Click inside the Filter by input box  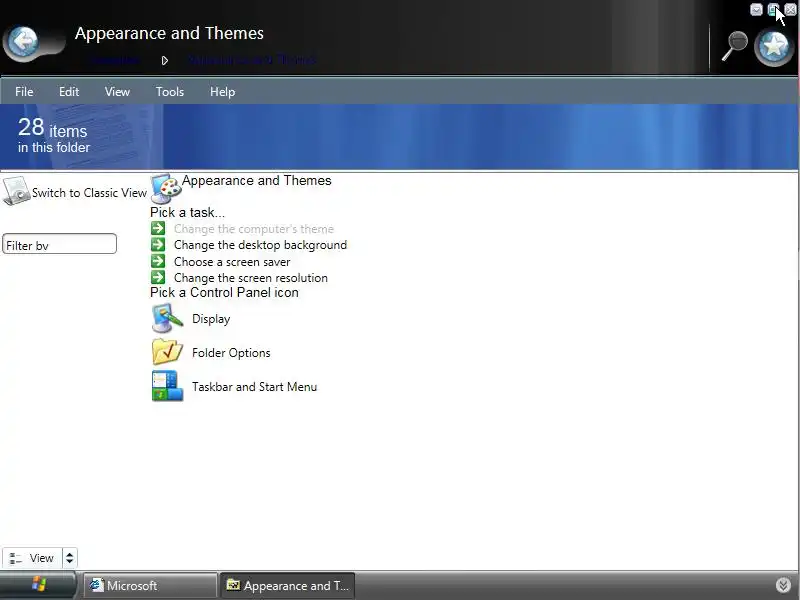tap(59, 244)
